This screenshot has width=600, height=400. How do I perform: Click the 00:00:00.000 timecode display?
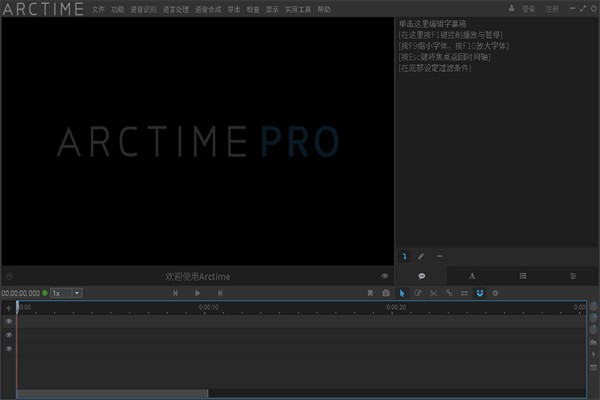tap(21, 293)
